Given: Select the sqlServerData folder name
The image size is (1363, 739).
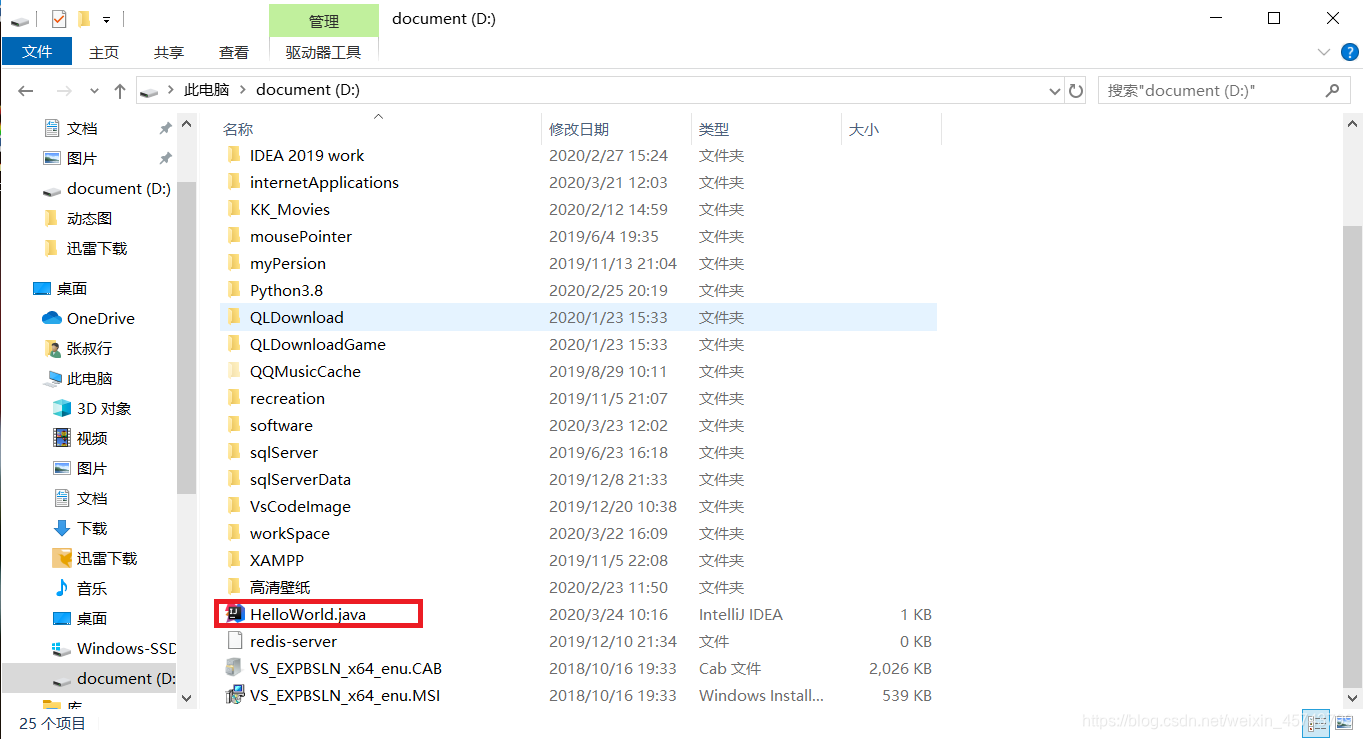Looking at the screenshot, I should (x=301, y=479).
